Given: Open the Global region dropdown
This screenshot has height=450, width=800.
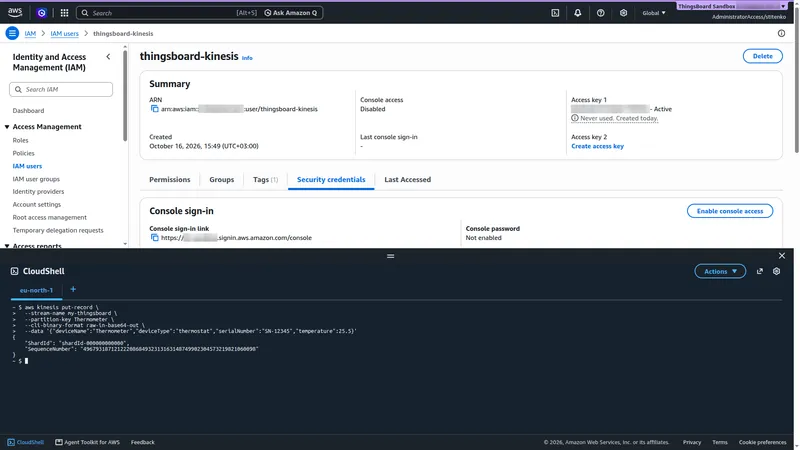Looking at the screenshot, I should coord(654,13).
